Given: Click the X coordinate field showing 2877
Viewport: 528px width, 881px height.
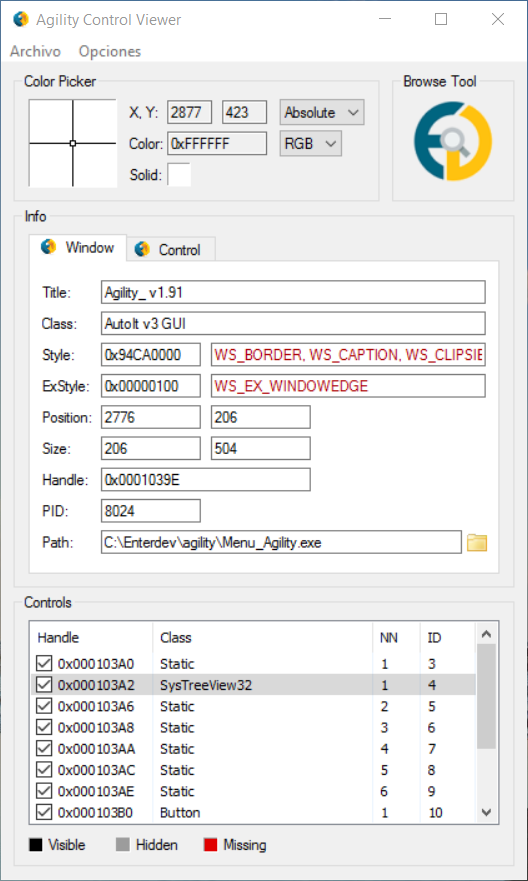Looking at the screenshot, I should coord(189,112).
